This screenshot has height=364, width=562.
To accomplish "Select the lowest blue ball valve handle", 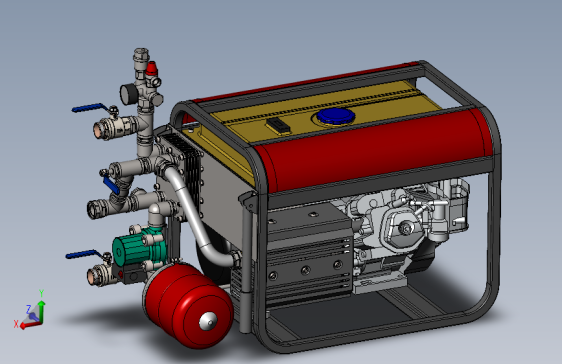I will 84,254.
